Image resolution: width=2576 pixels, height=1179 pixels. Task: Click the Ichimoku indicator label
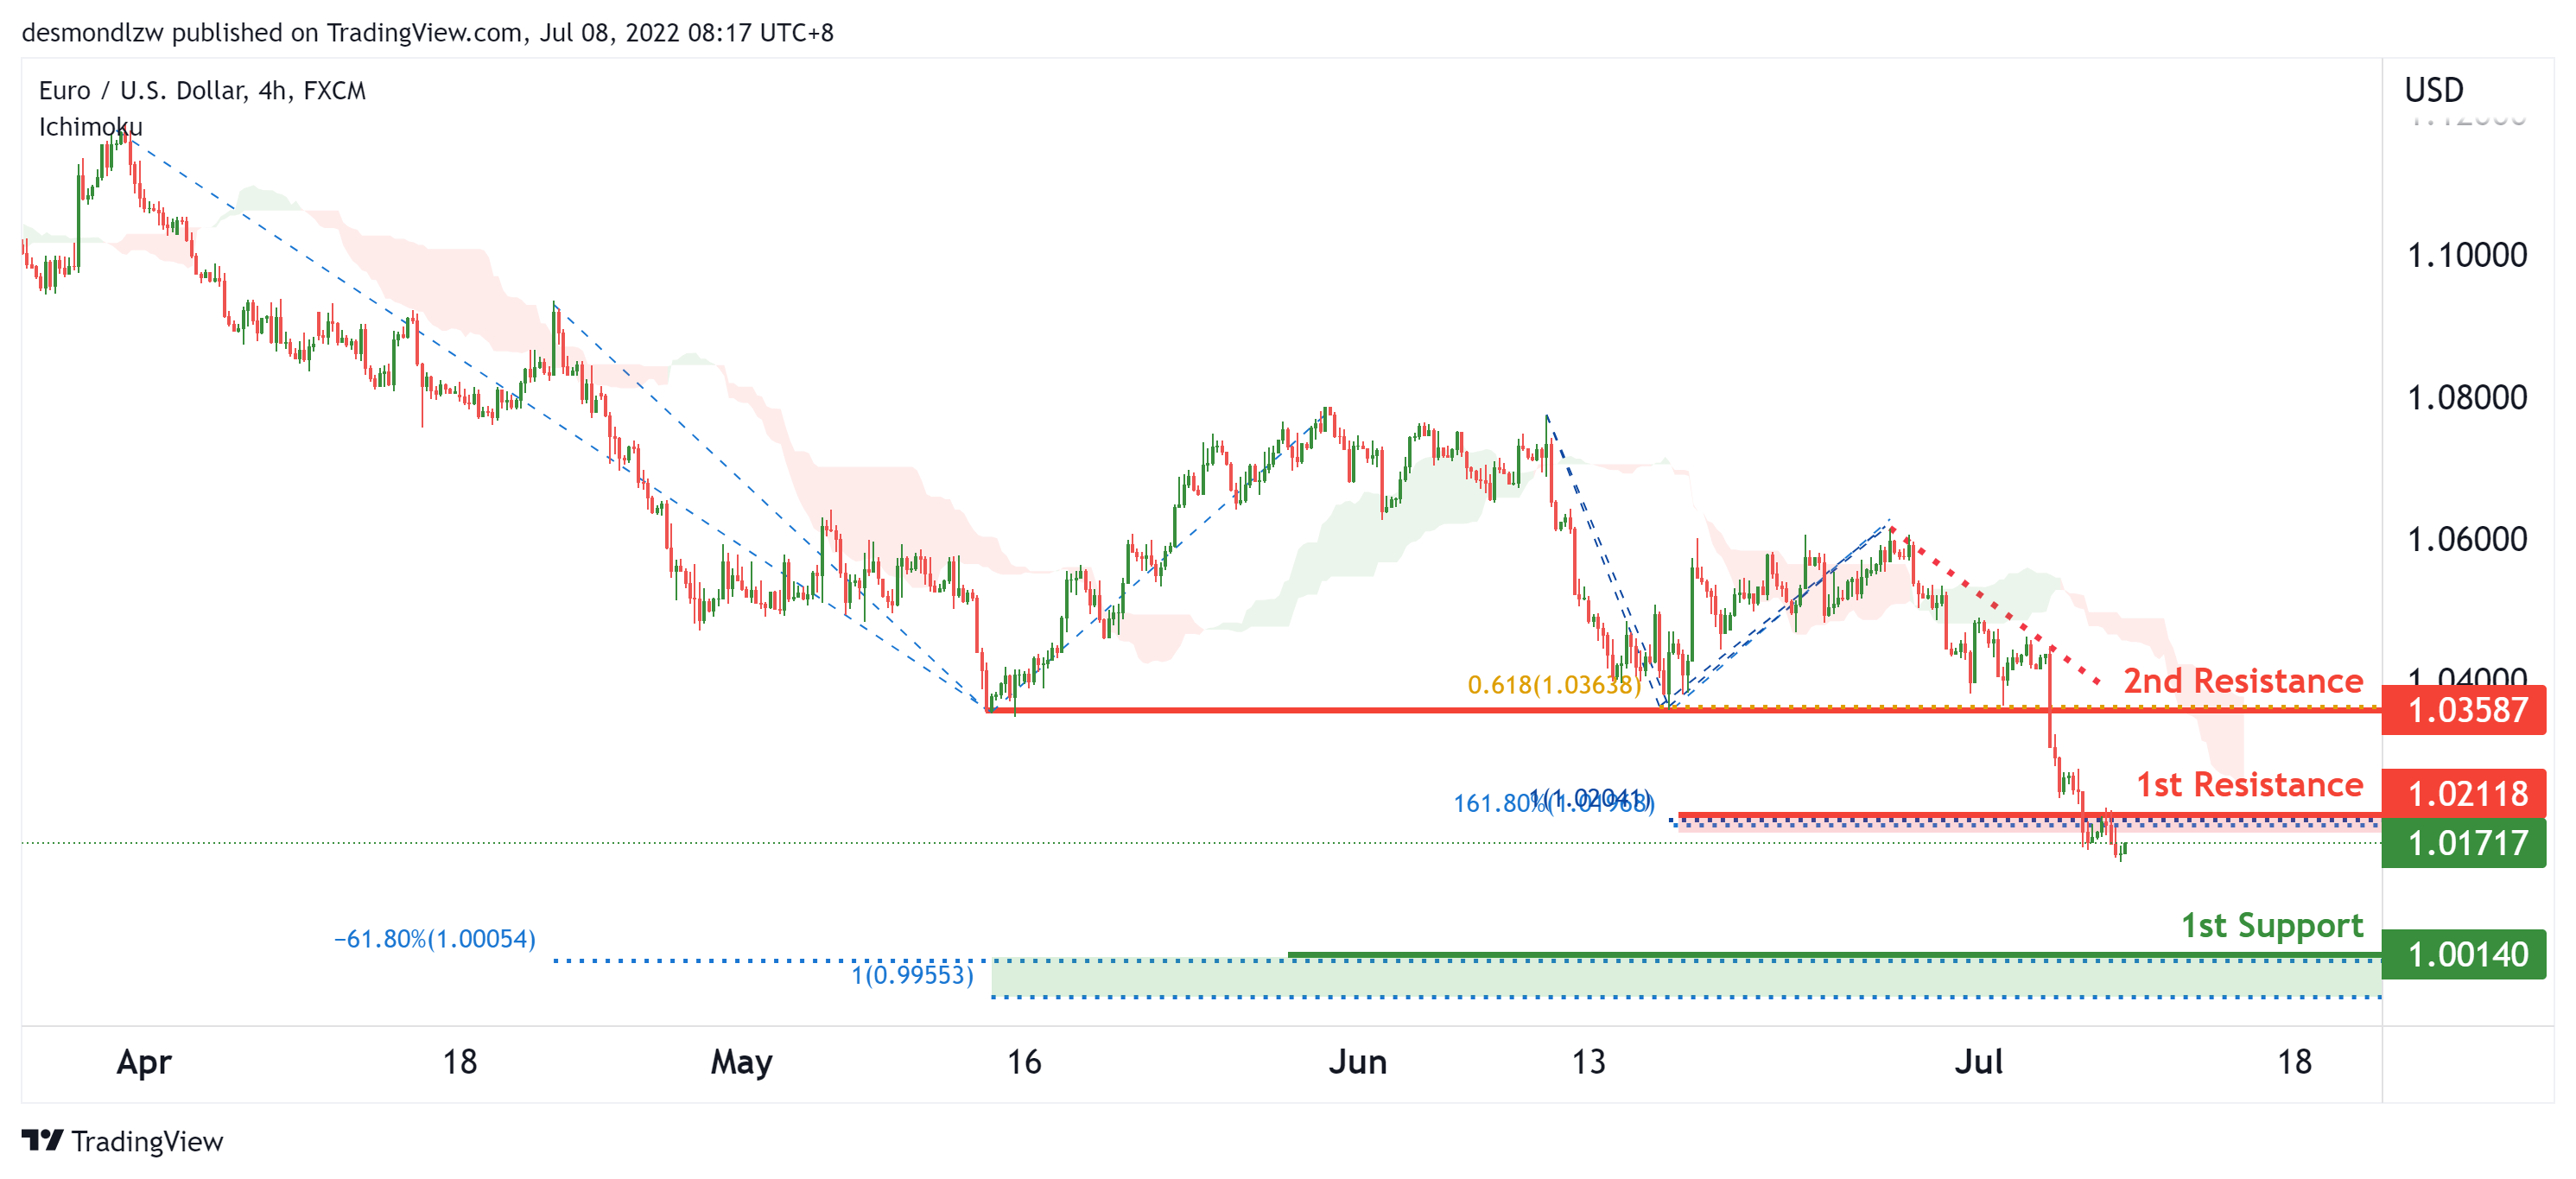90,127
